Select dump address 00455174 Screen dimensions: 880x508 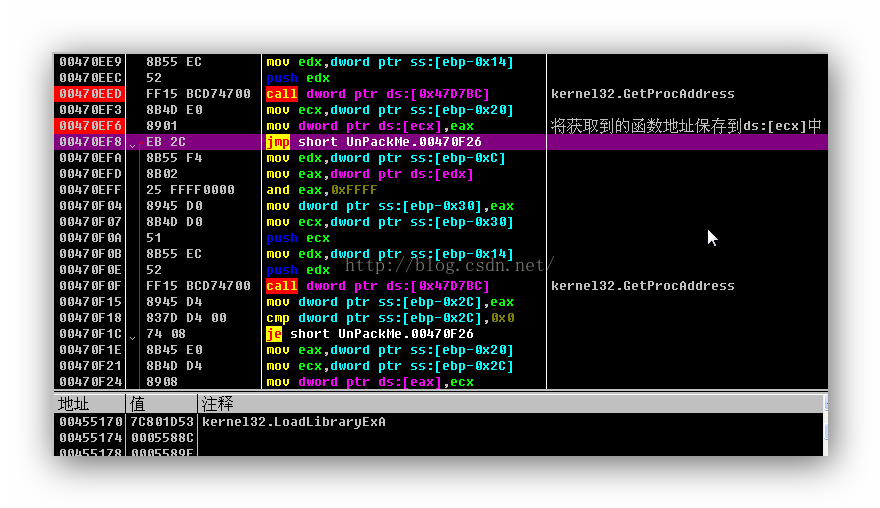tap(90, 438)
